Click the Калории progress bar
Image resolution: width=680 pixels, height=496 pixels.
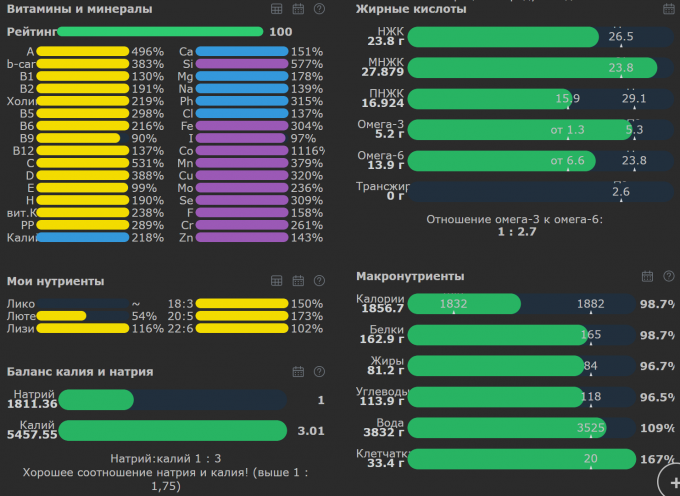520,304
